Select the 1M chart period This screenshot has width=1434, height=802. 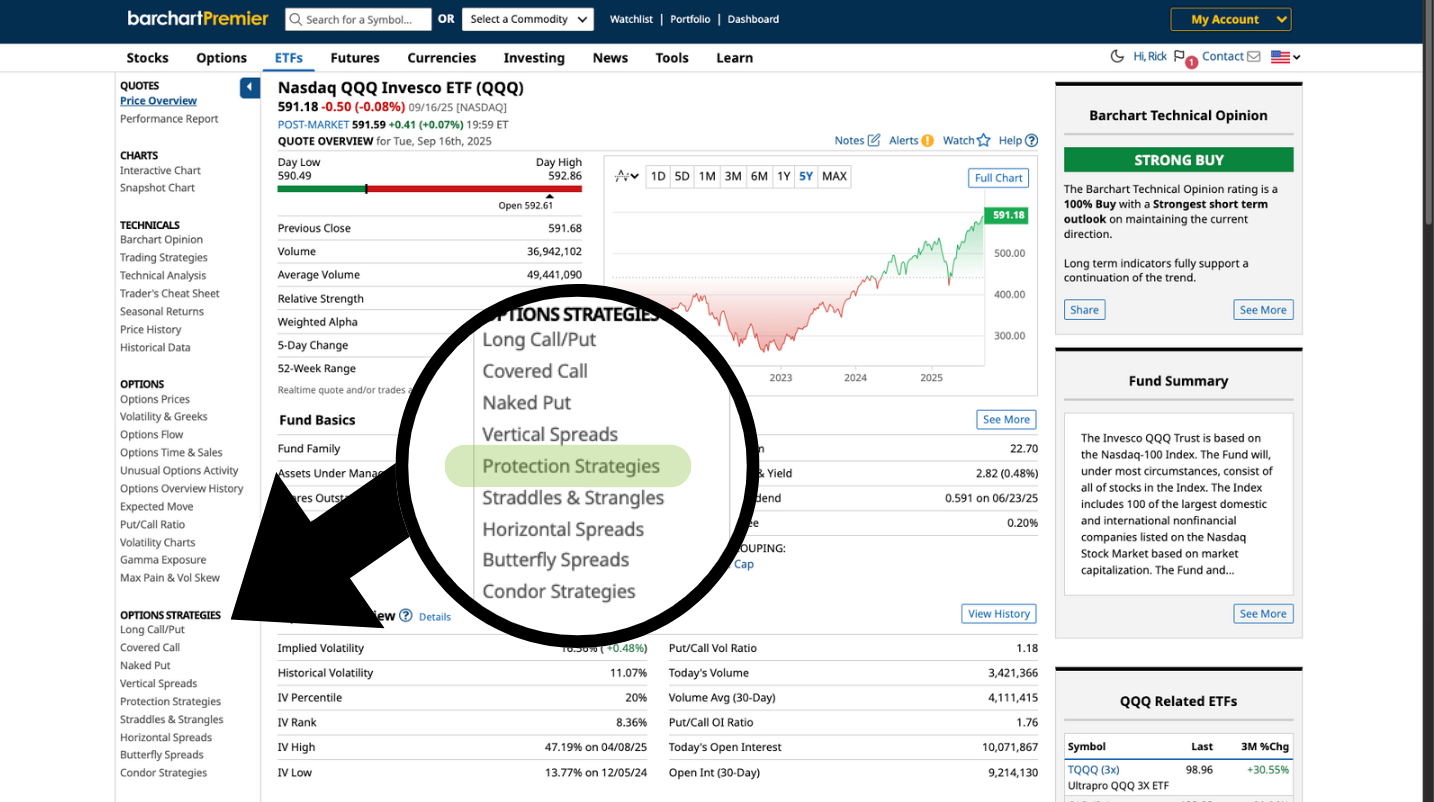point(707,177)
